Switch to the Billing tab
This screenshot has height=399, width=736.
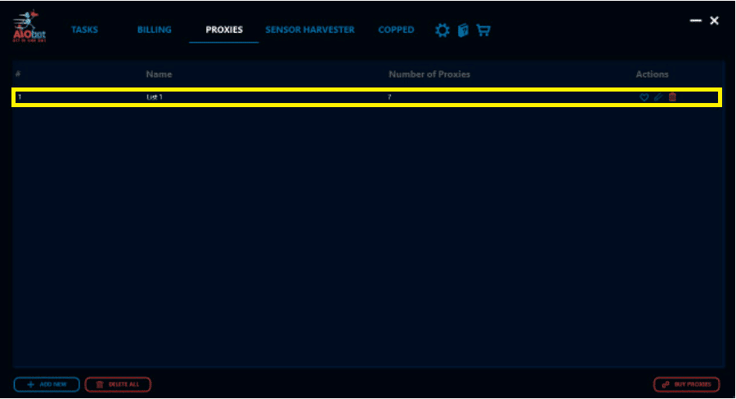coord(154,30)
